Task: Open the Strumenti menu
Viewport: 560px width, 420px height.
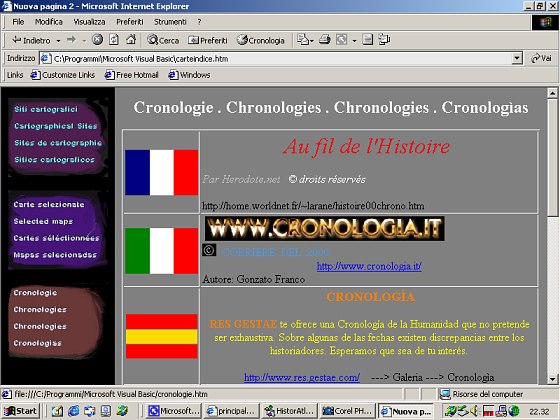Action: [170, 22]
